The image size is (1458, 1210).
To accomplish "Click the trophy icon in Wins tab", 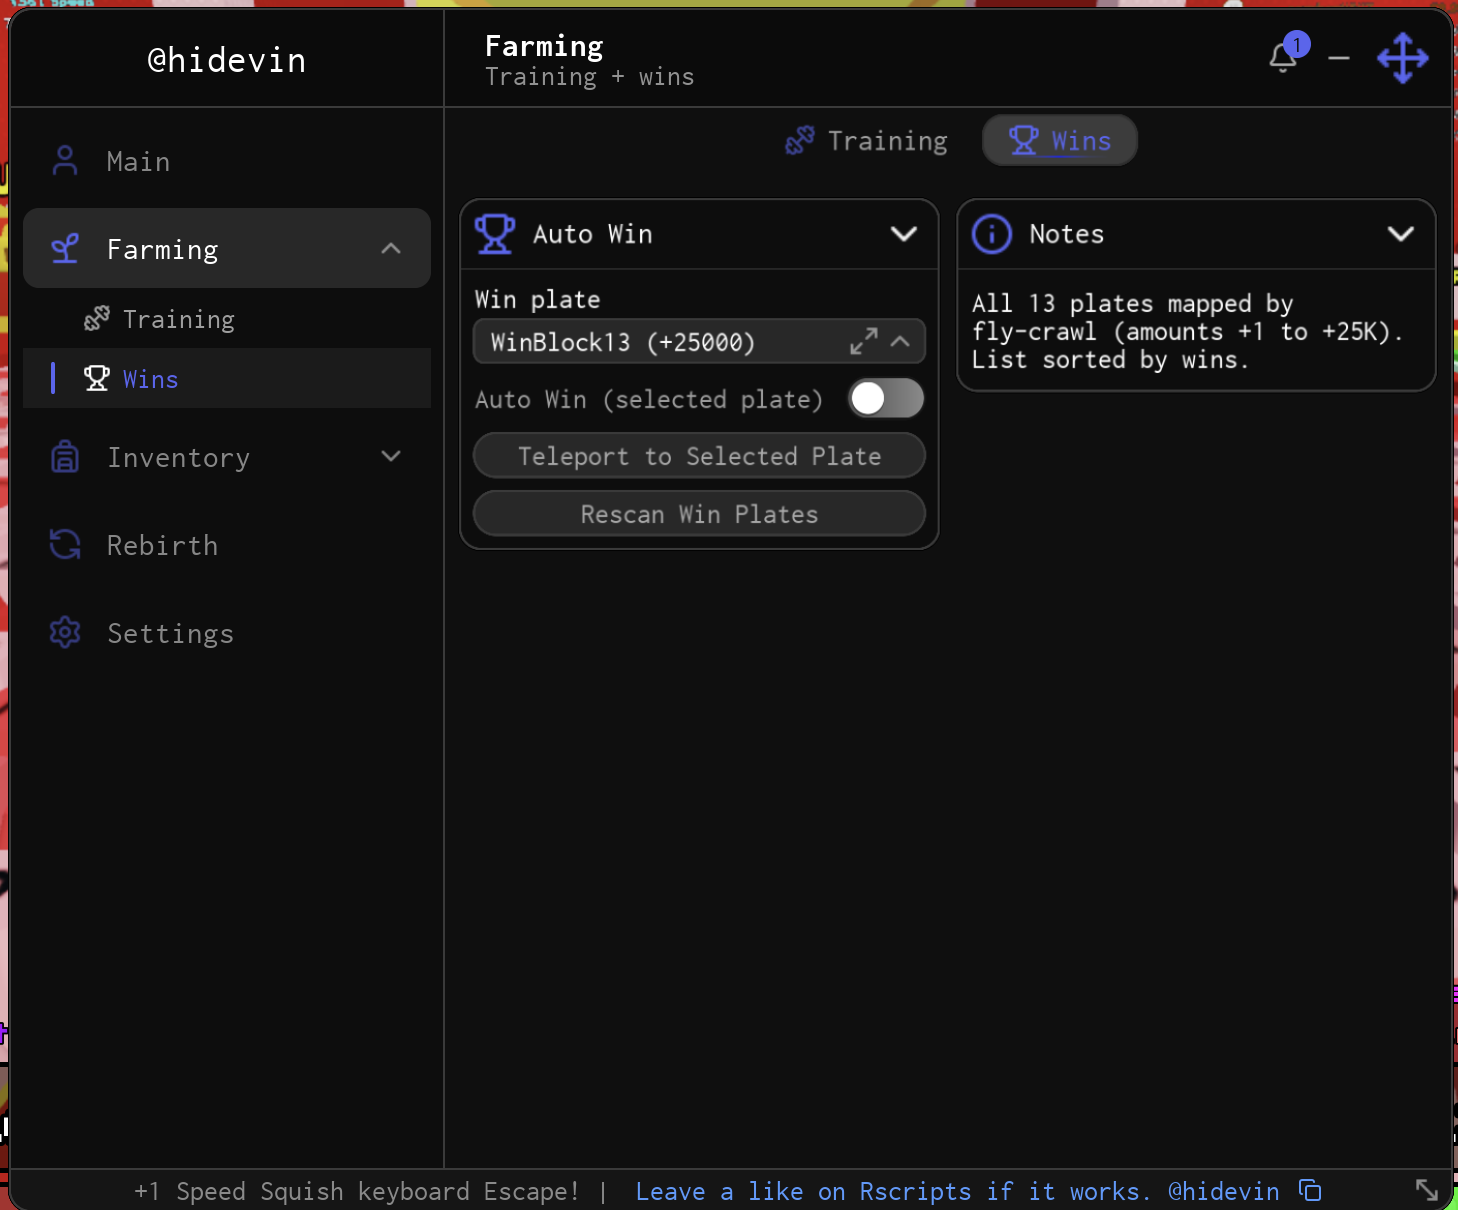I will (1023, 141).
